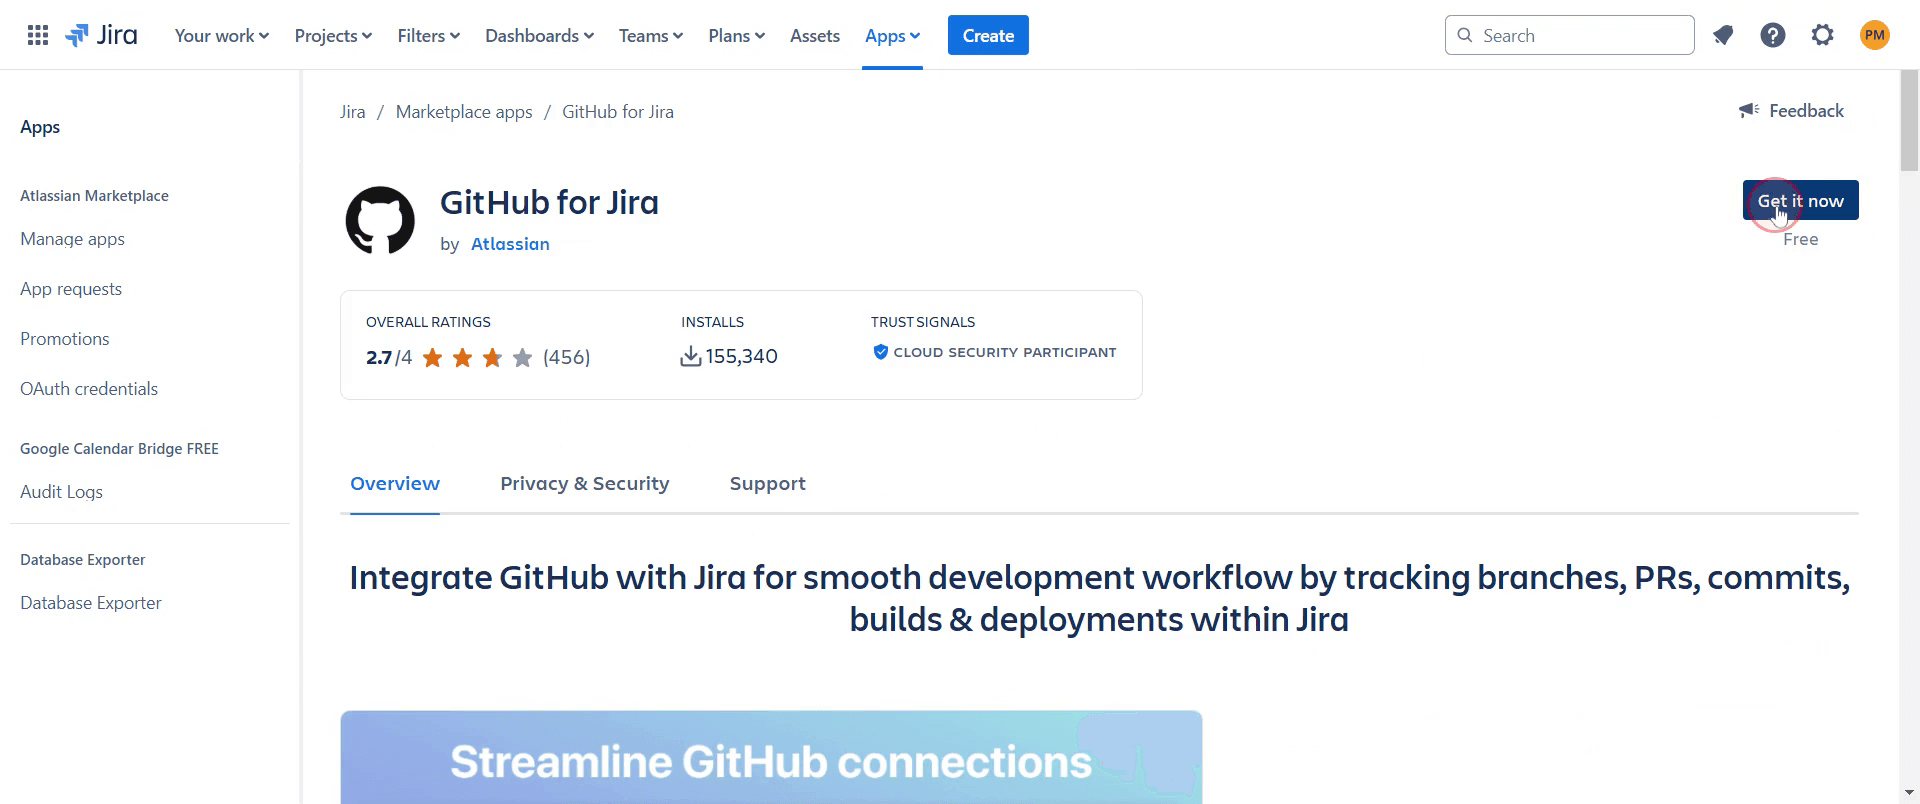Click the Free price label

point(1800,239)
